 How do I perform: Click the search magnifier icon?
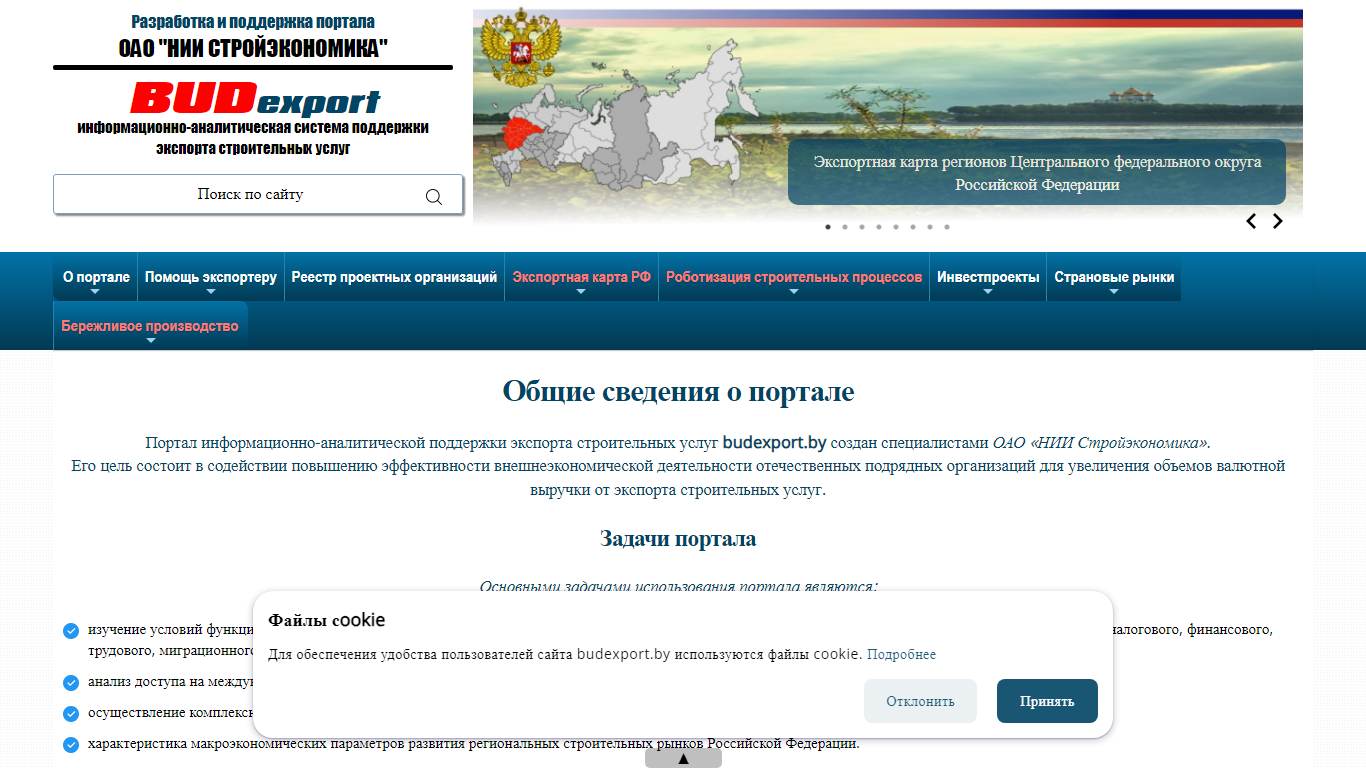click(x=434, y=196)
